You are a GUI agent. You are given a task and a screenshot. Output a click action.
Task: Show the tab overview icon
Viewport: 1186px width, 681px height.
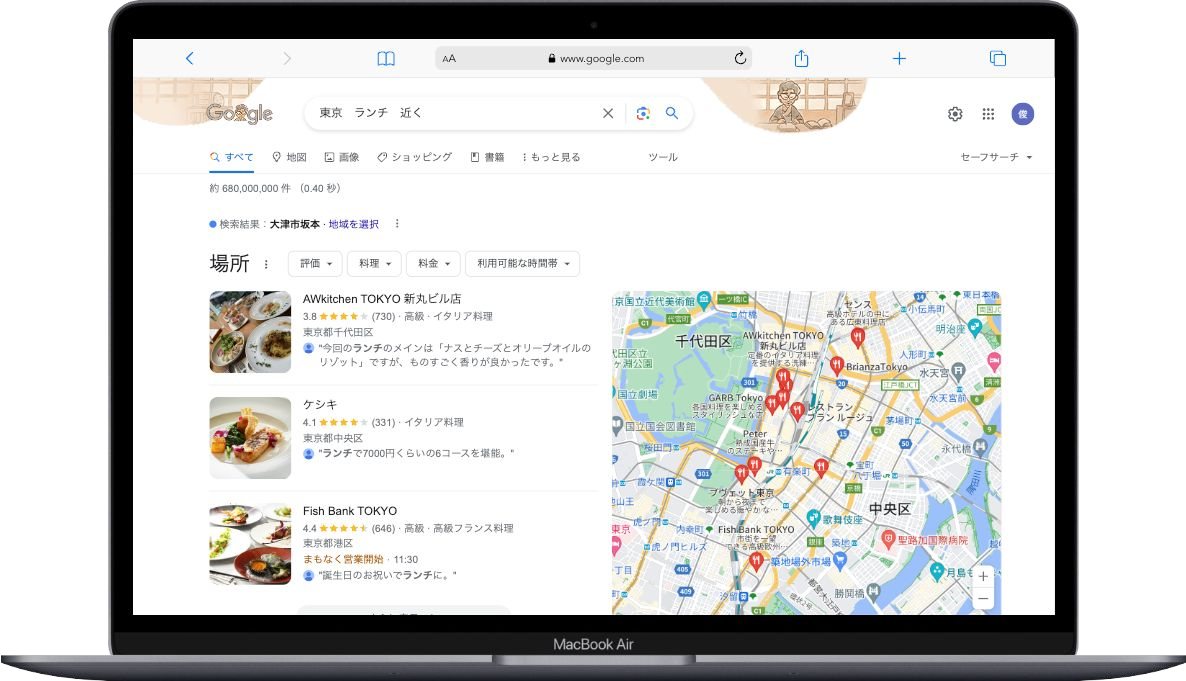[998, 58]
